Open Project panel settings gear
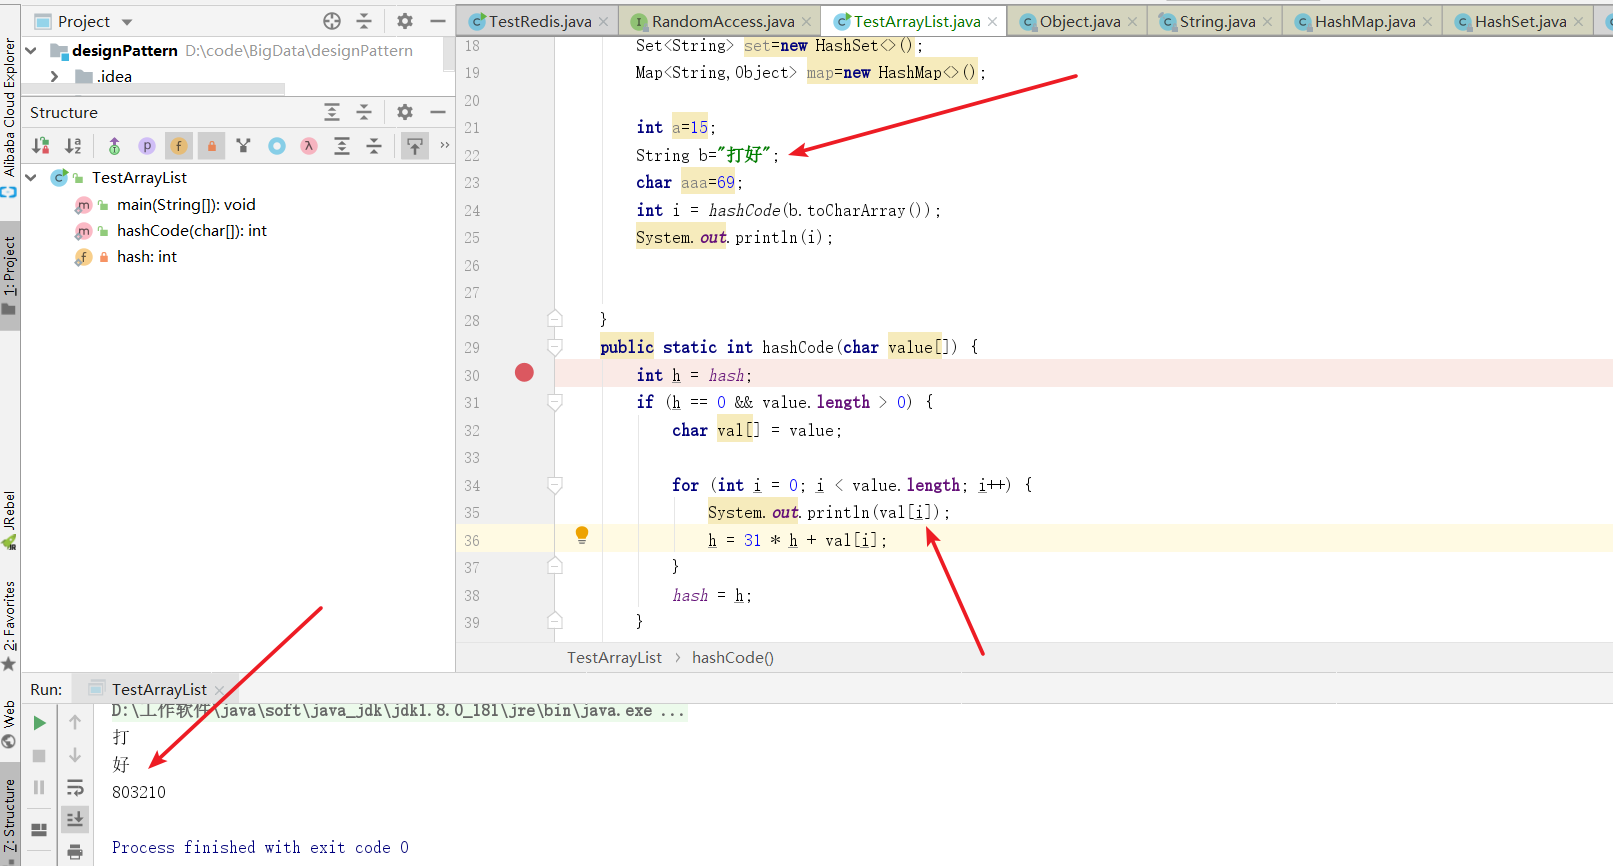The width and height of the screenshot is (1613, 866). tap(405, 21)
